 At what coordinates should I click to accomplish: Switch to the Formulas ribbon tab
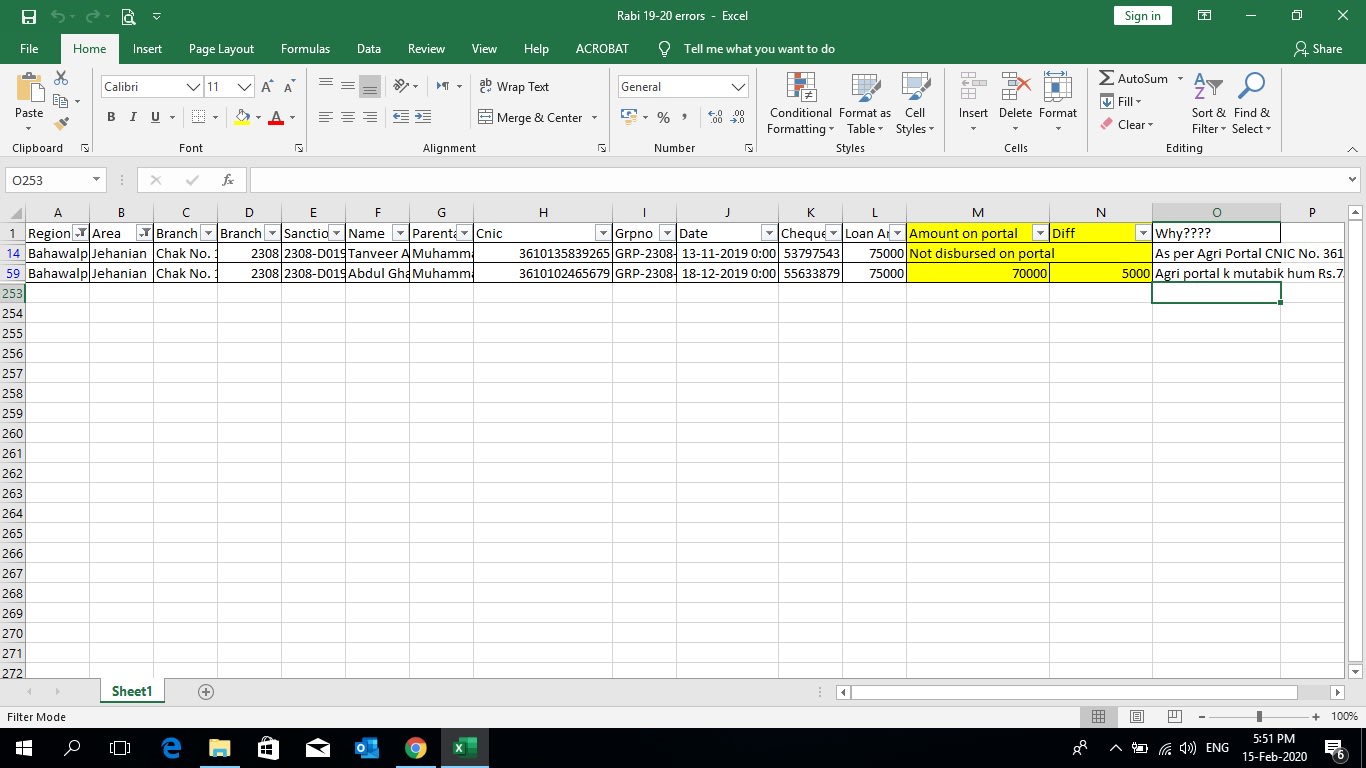pyautogui.click(x=305, y=48)
